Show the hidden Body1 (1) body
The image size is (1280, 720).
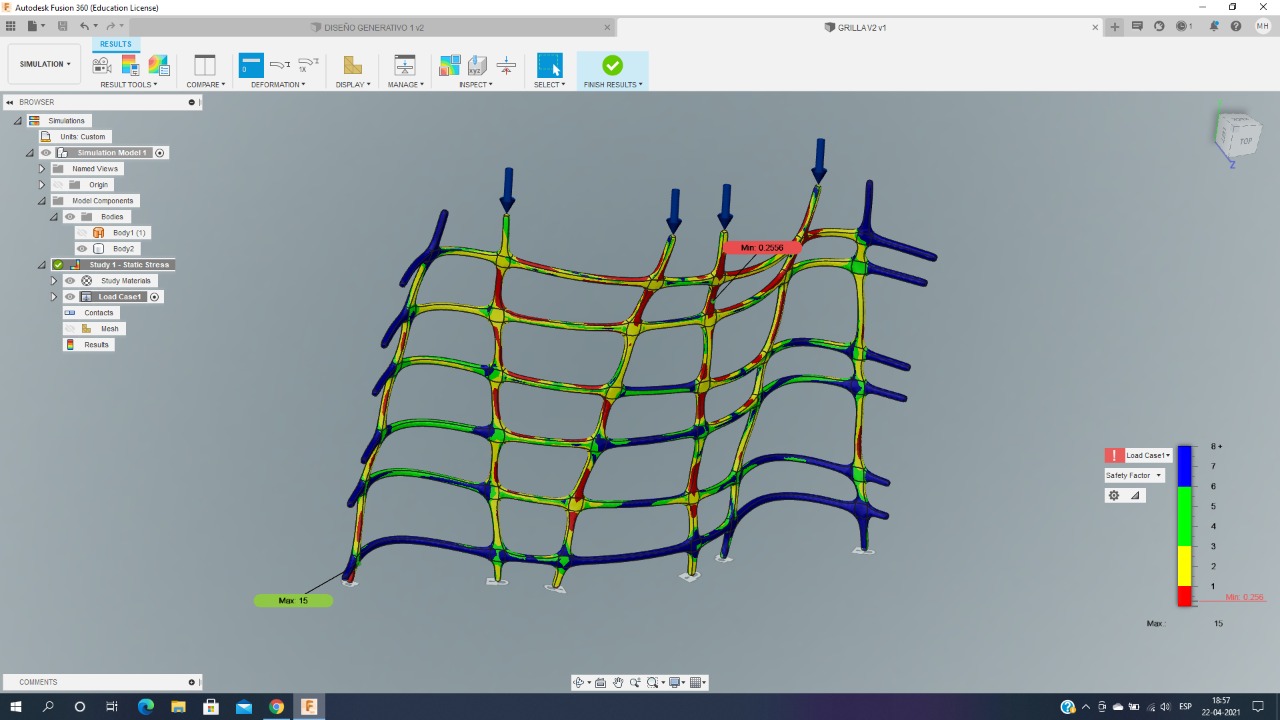(82, 233)
